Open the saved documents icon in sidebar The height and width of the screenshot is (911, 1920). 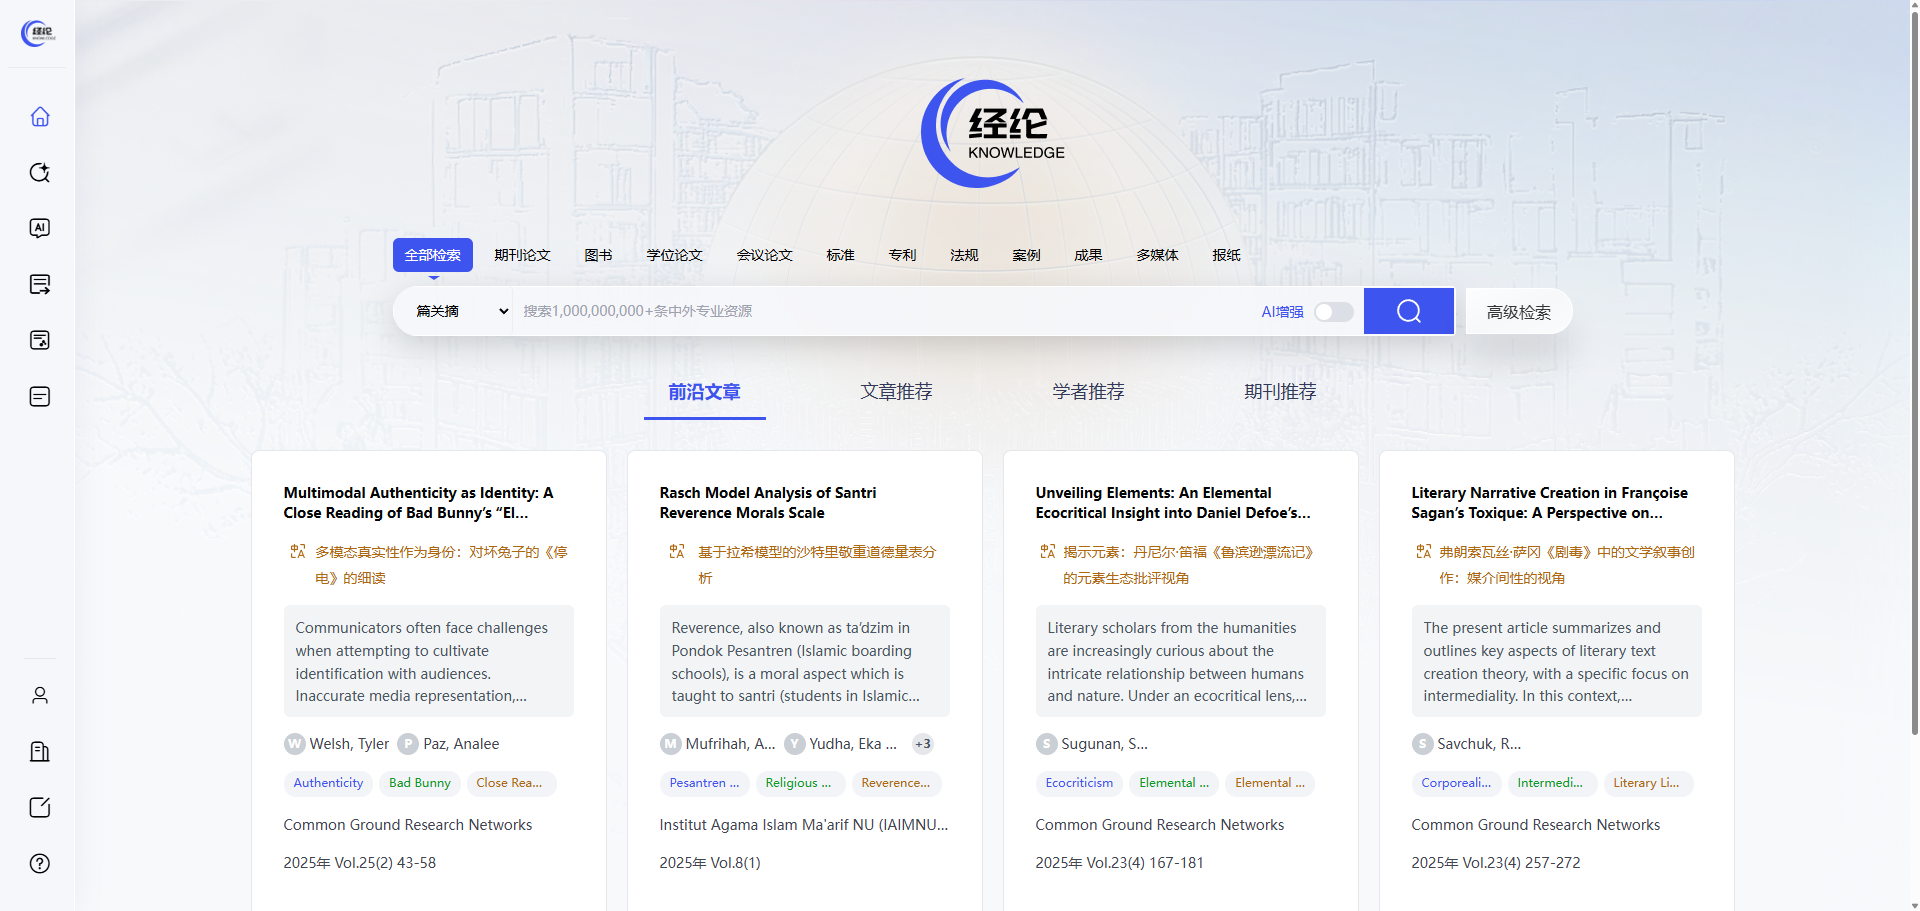[39, 340]
